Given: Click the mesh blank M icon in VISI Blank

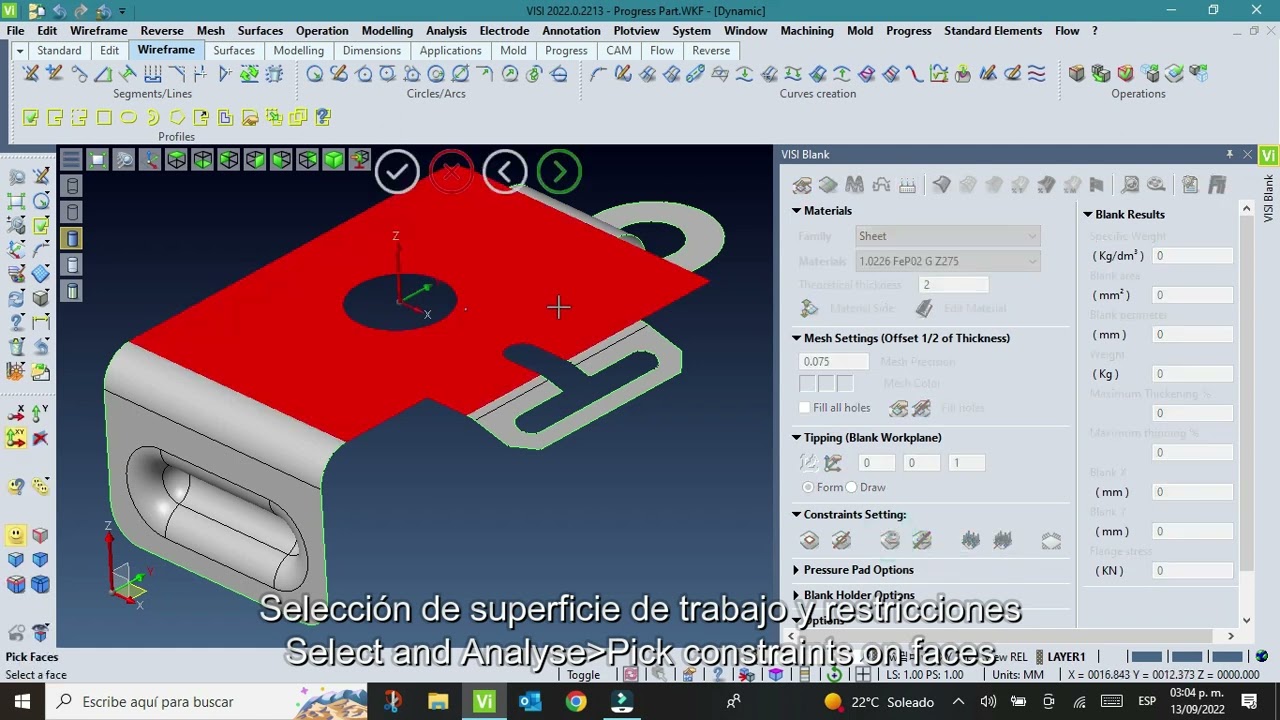Looking at the screenshot, I should click(854, 184).
